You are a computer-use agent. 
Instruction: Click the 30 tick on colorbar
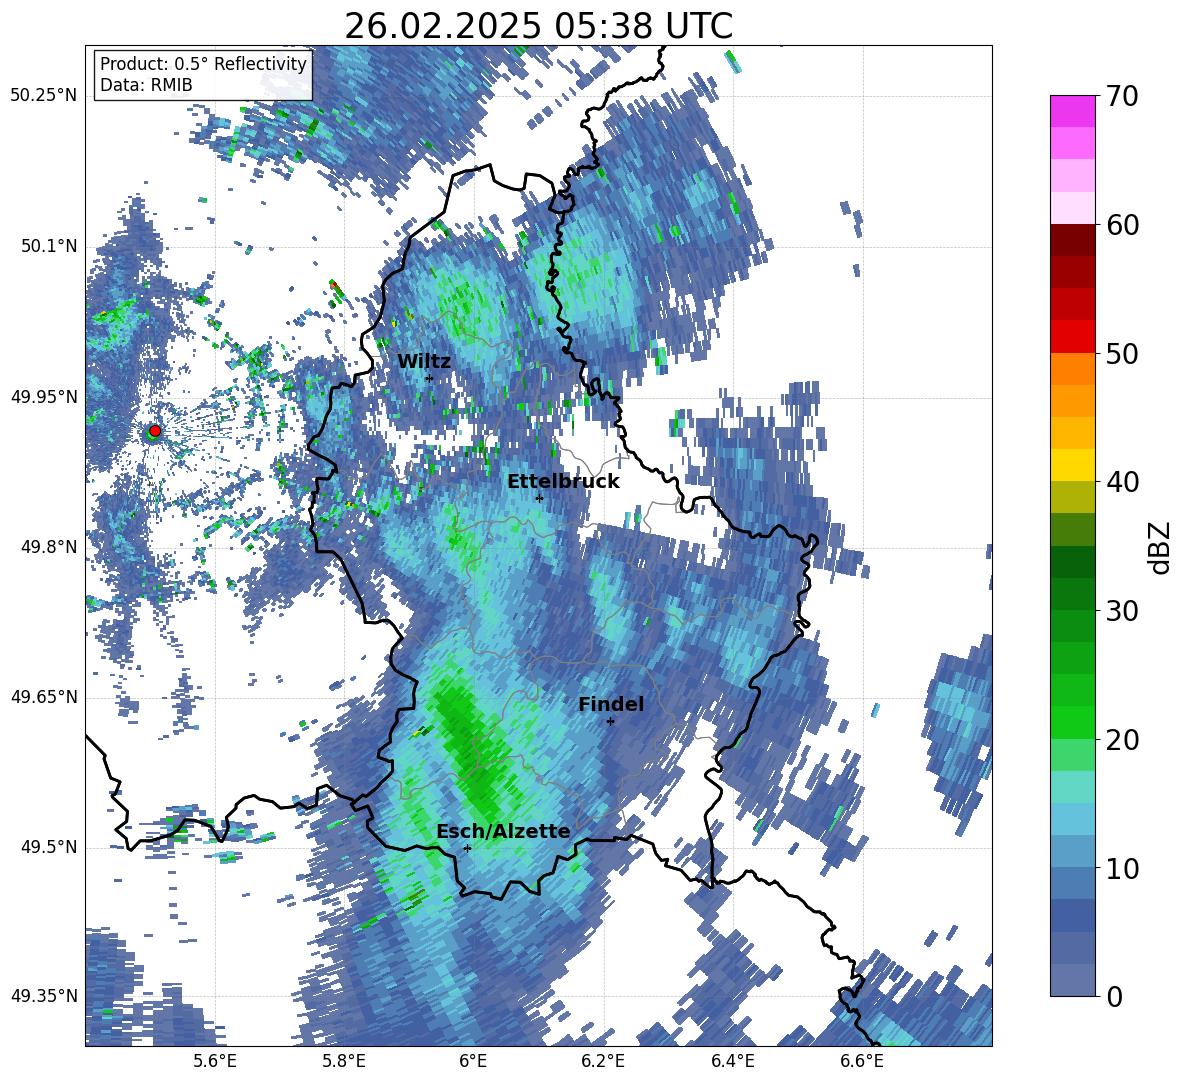pos(1122,611)
